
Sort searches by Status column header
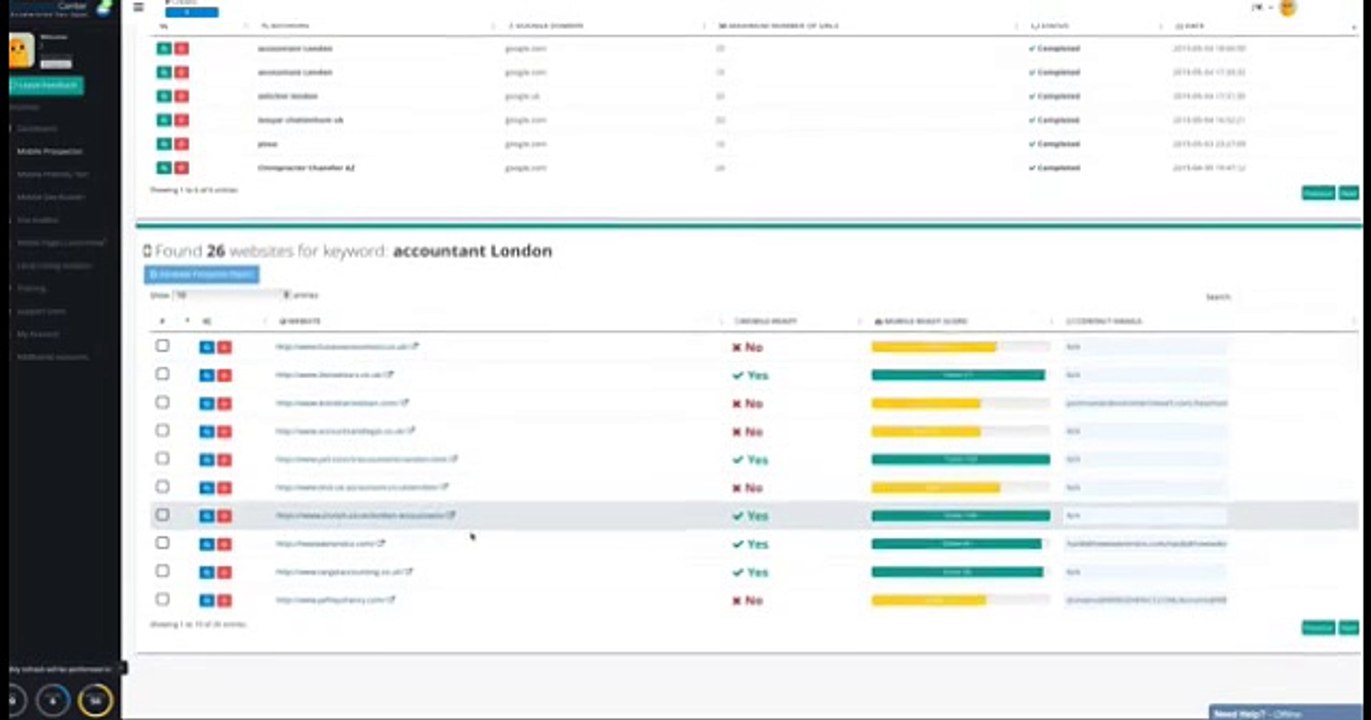click(1051, 25)
